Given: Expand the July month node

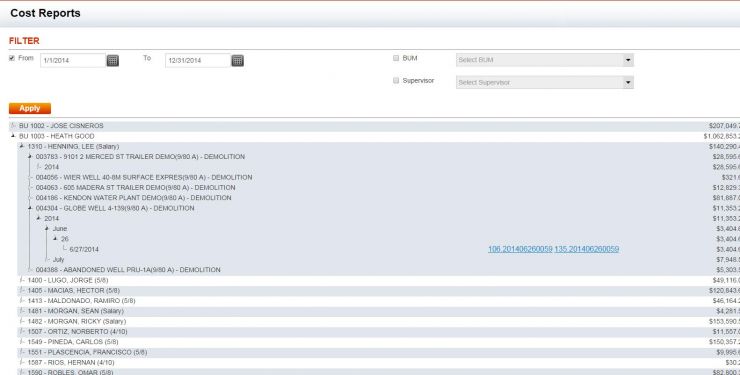Looking at the screenshot, I should tap(47, 259).
